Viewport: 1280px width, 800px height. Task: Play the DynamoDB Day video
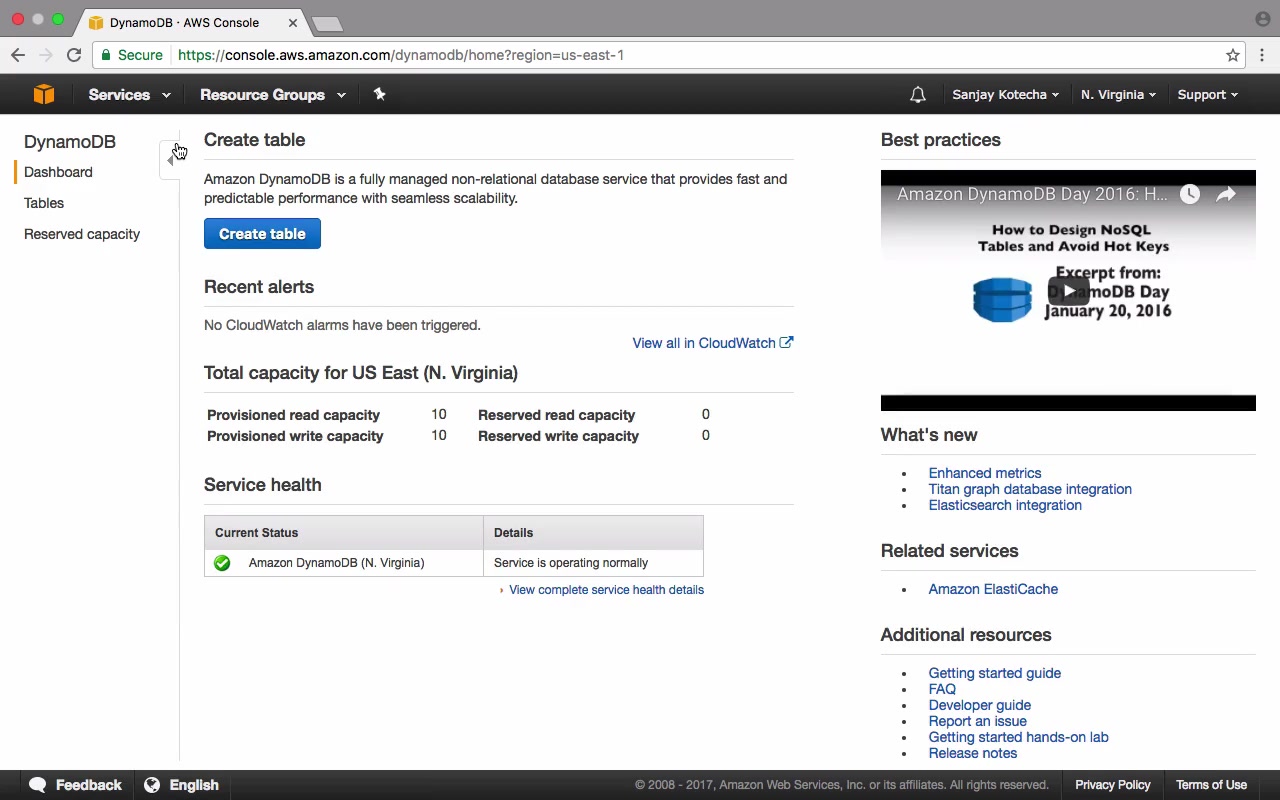pyautogui.click(x=1068, y=291)
